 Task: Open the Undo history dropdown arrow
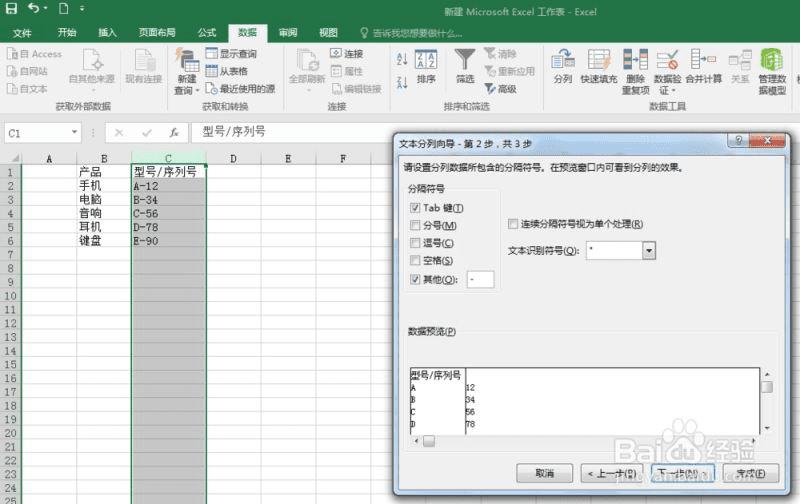[x=45, y=8]
